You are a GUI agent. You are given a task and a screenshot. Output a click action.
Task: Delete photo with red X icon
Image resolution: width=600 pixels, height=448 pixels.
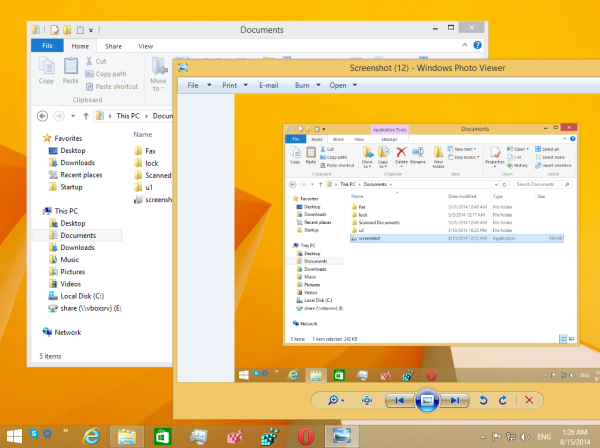[x=529, y=400]
